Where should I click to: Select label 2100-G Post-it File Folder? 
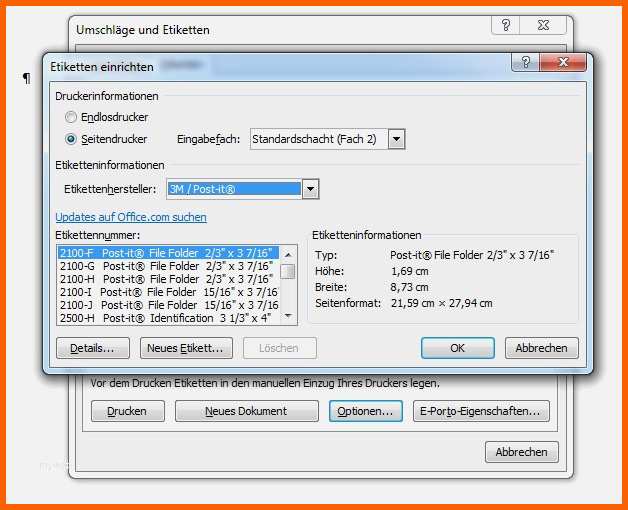167,266
